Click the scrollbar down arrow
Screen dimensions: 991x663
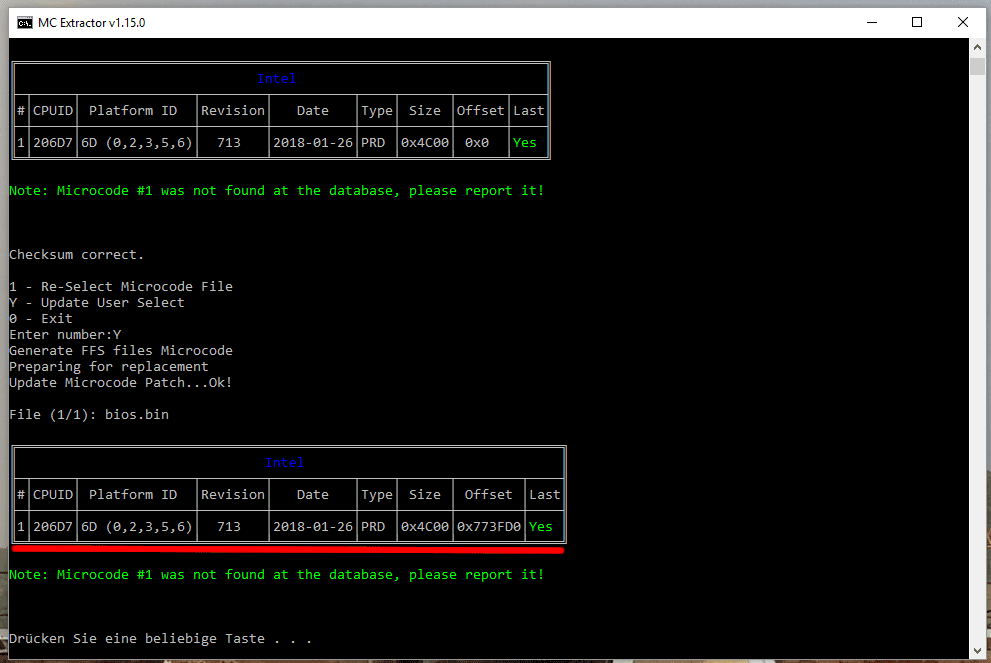click(977, 650)
